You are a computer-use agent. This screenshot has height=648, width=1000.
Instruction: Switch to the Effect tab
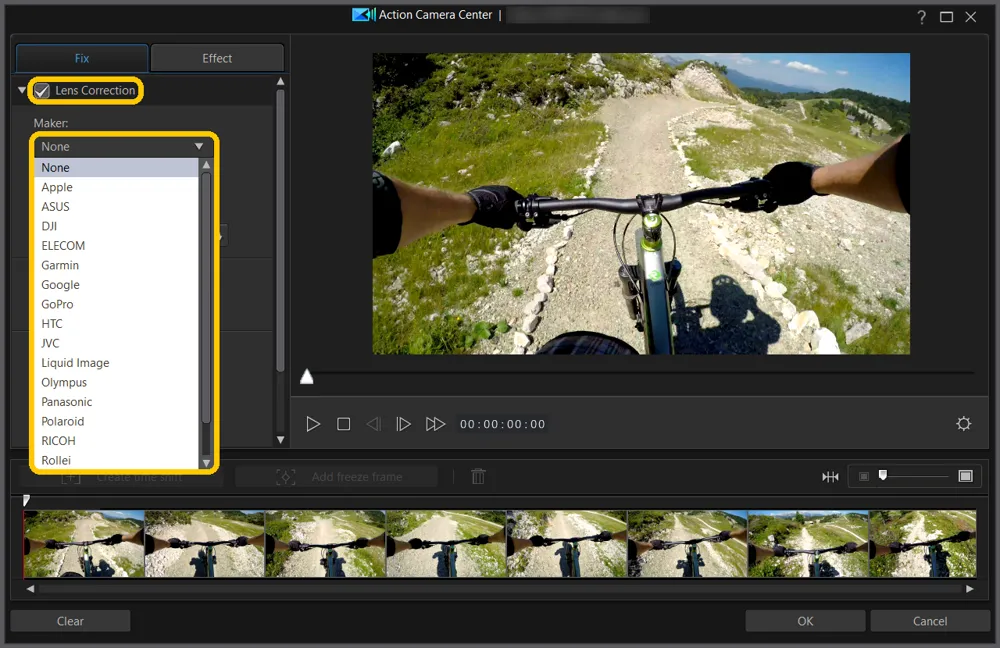coord(217,58)
